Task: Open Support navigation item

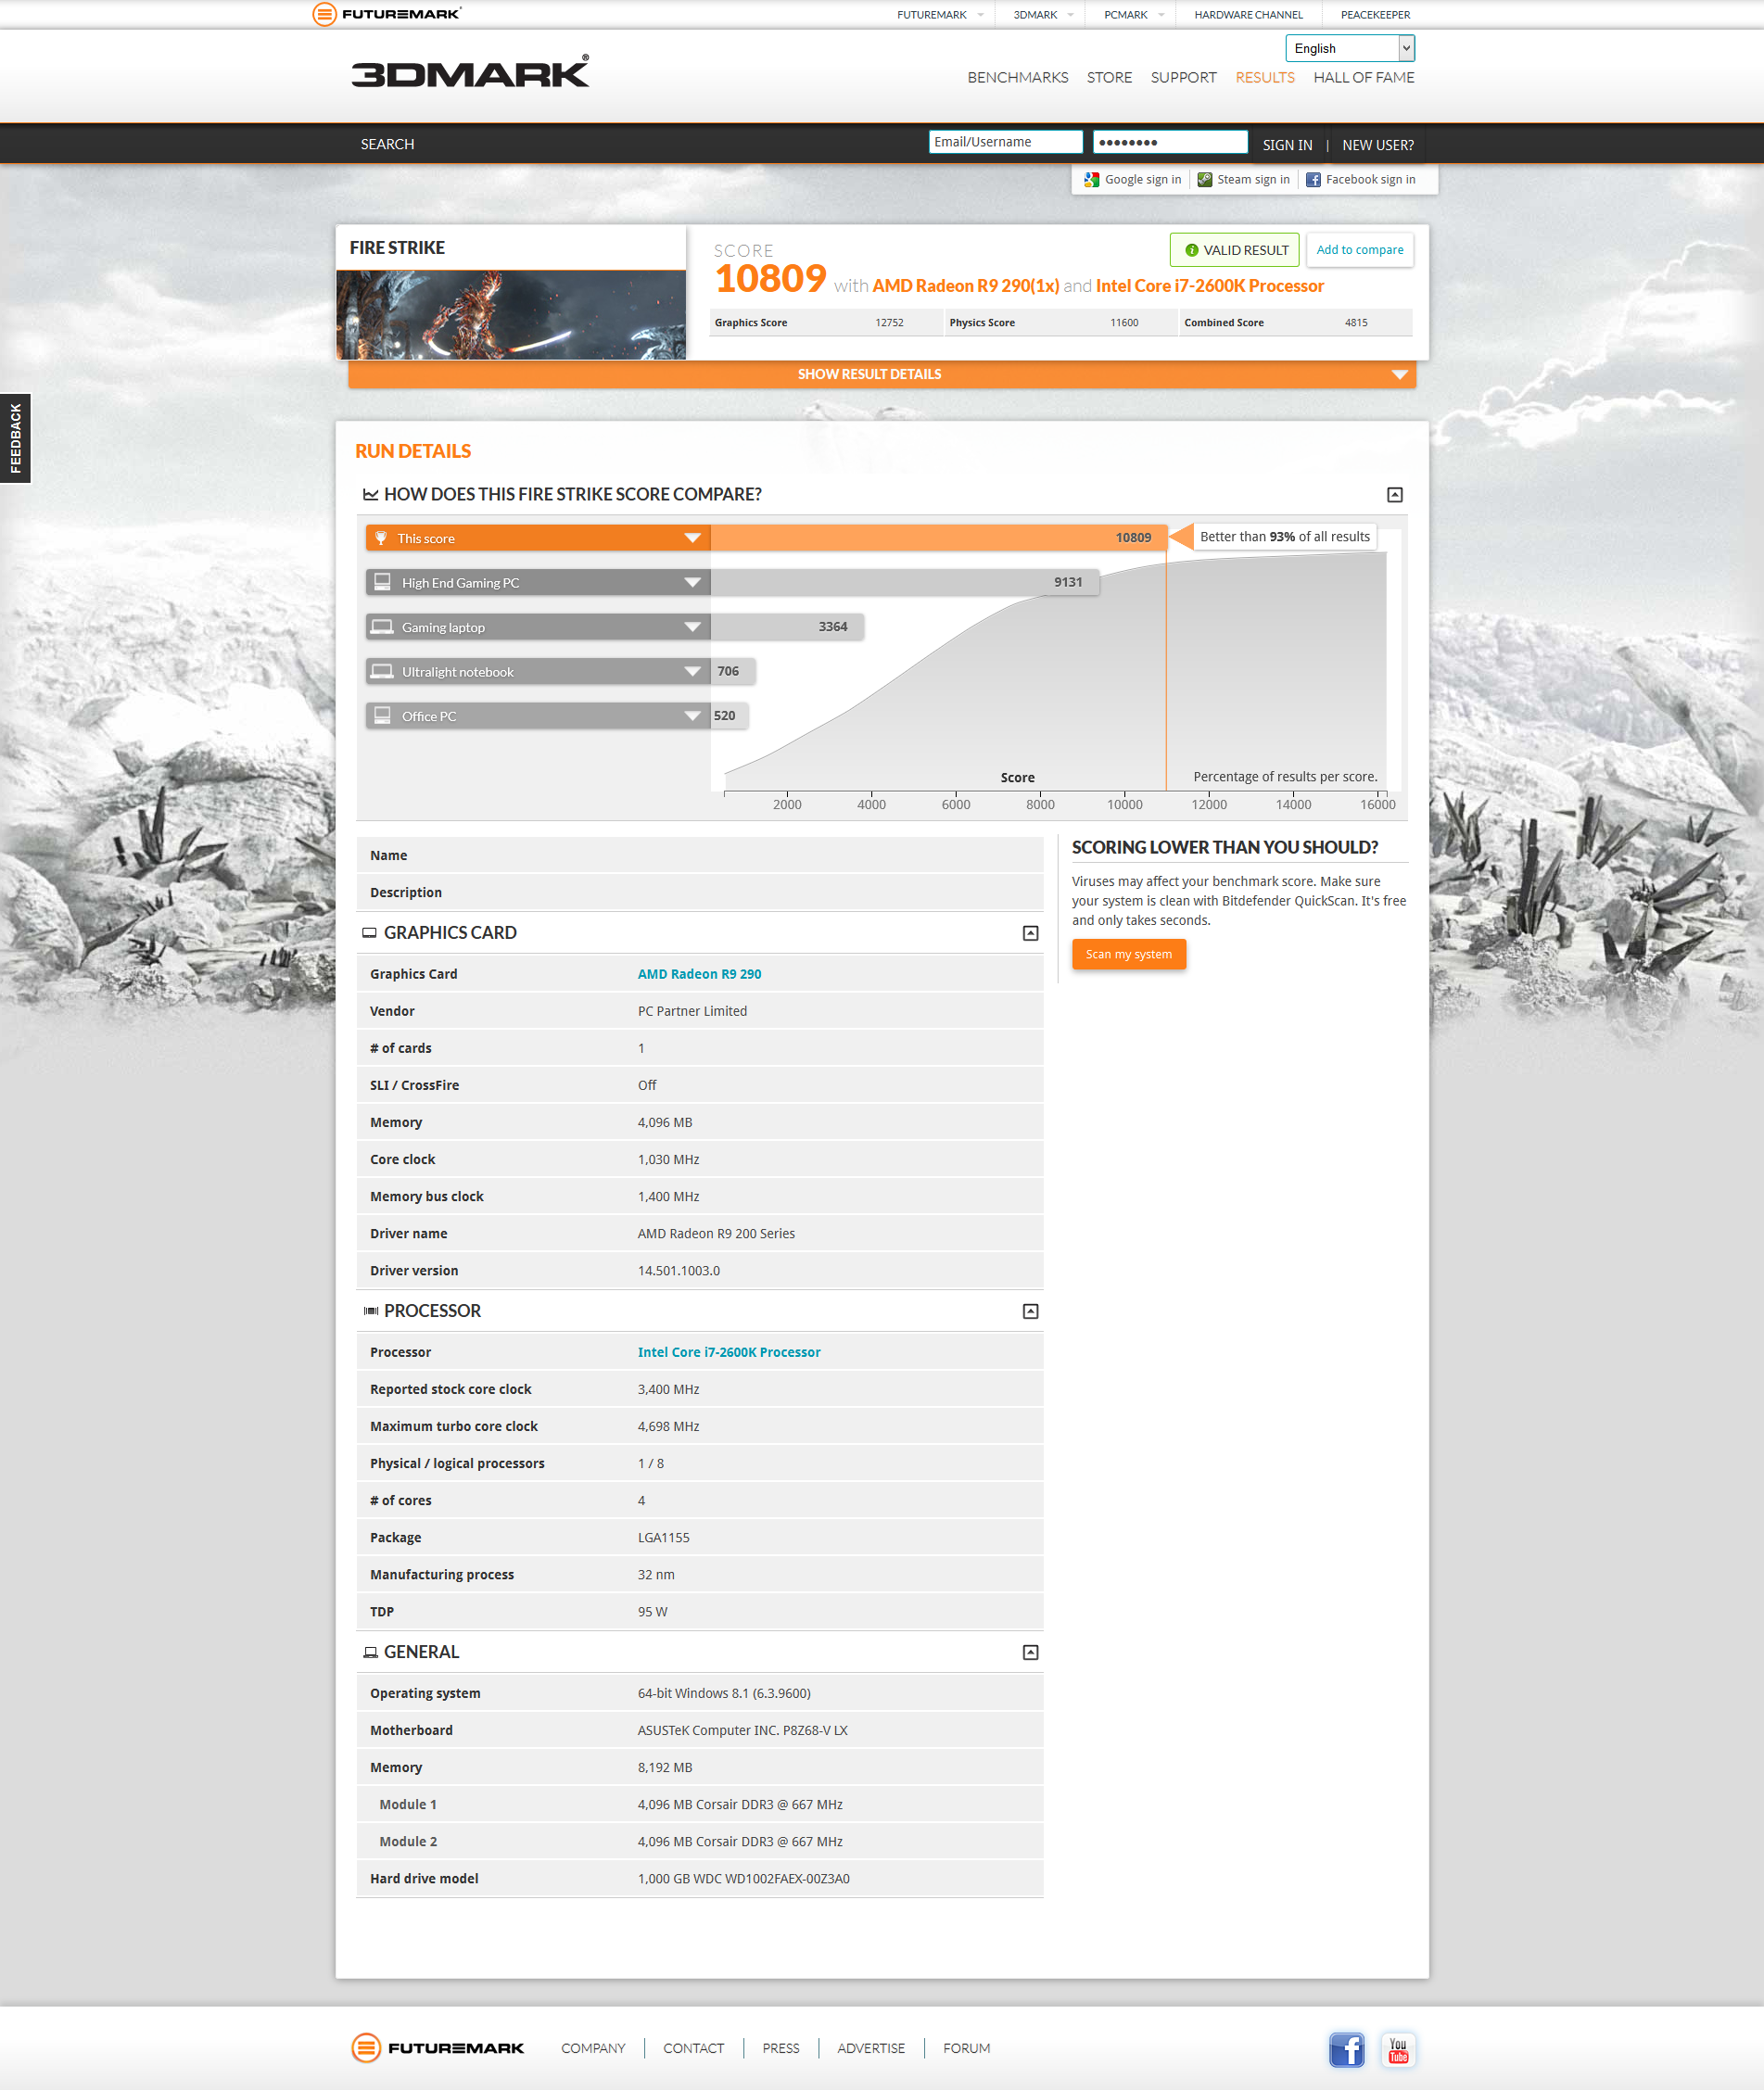Action: (x=1183, y=77)
